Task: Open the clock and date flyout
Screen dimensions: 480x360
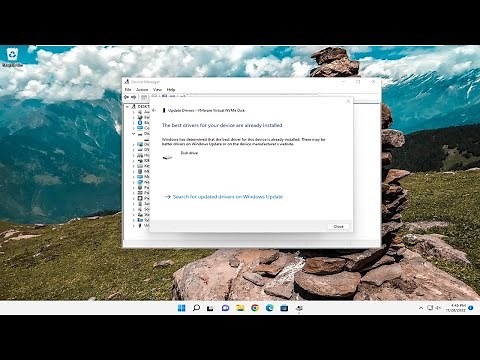Action: click(x=456, y=308)
